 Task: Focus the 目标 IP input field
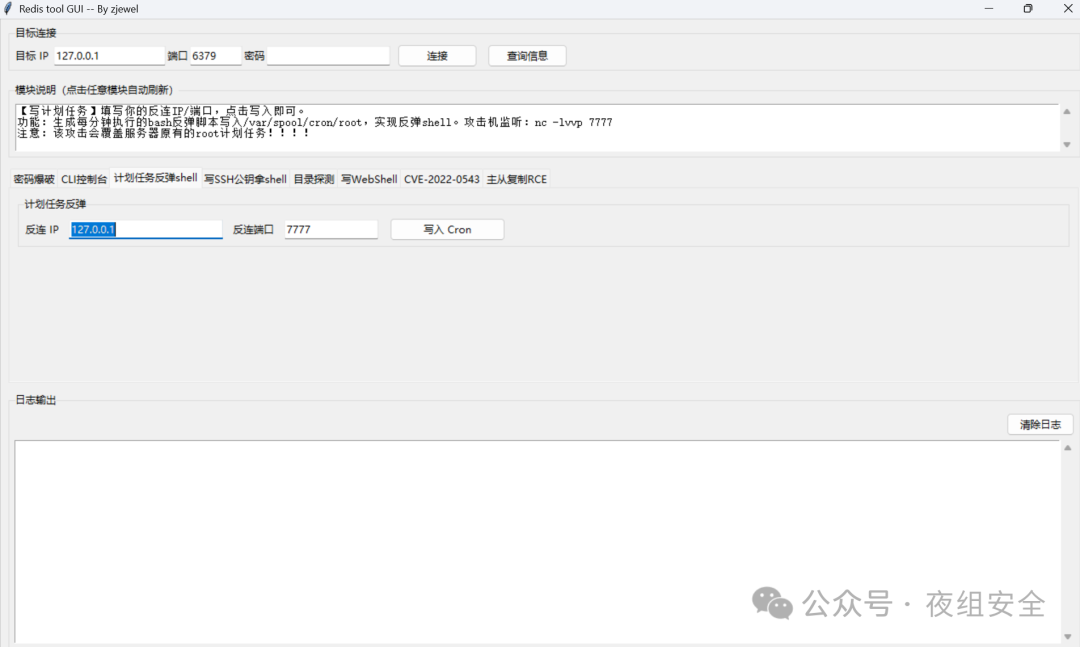pos(108,56)
